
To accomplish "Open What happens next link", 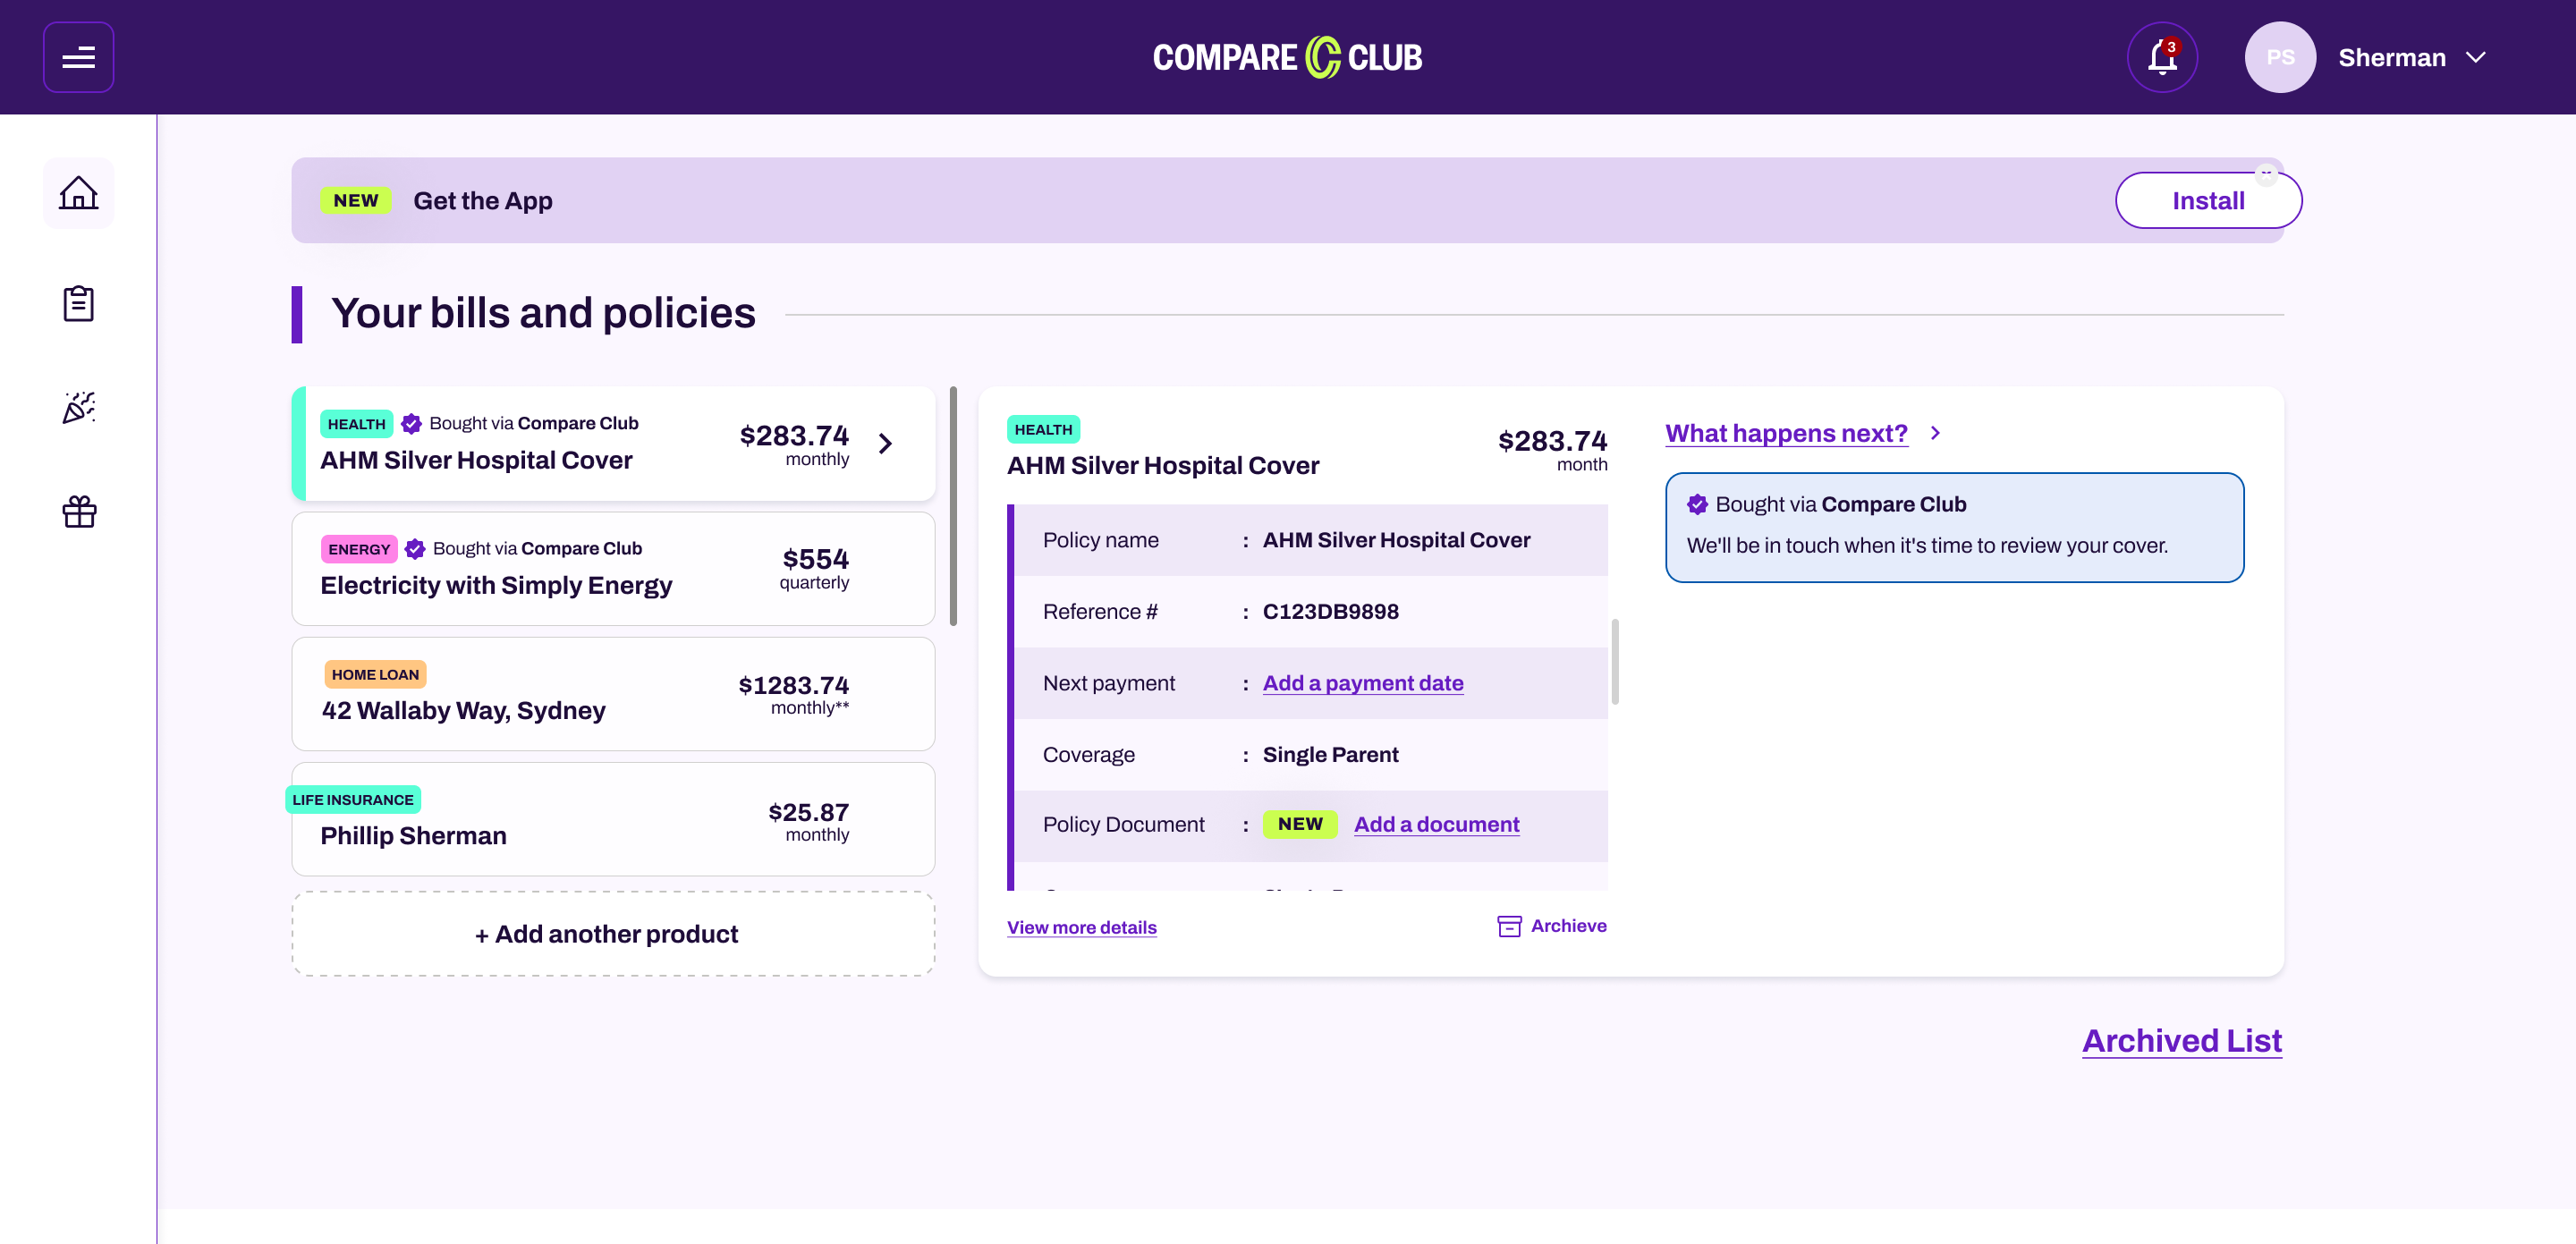I will point(1786,433).
